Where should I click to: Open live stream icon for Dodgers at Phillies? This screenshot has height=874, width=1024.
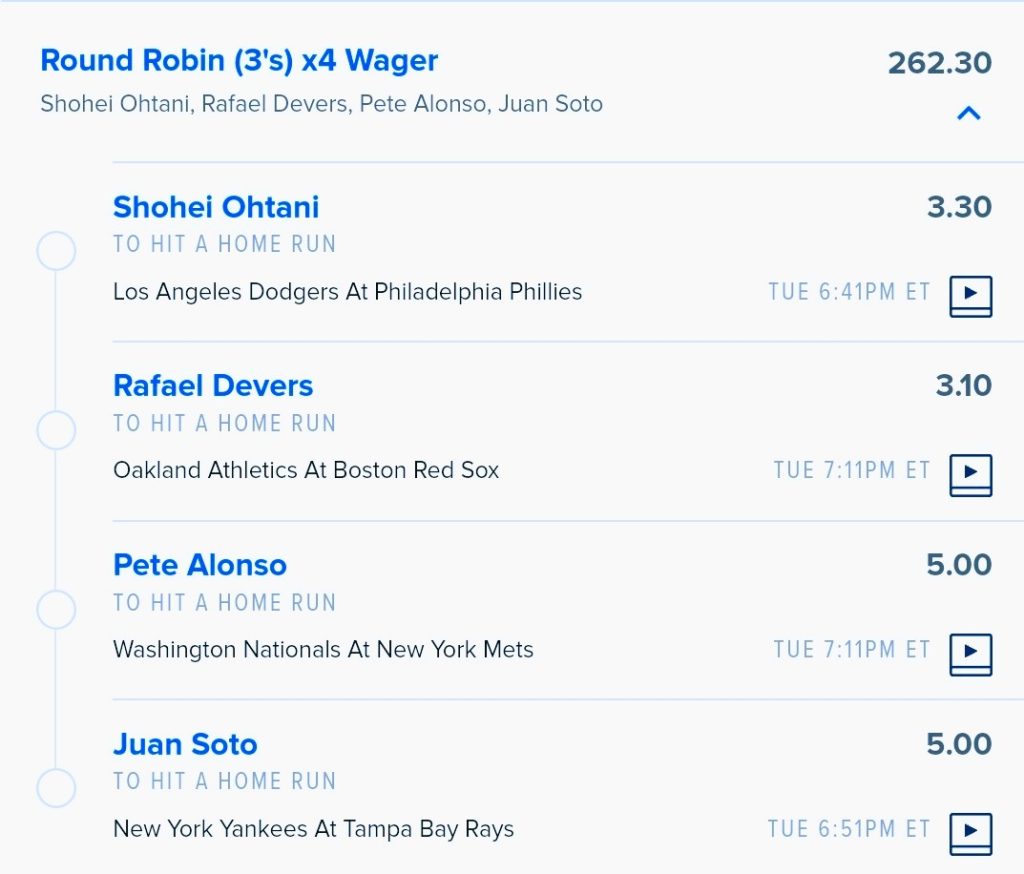970,297
